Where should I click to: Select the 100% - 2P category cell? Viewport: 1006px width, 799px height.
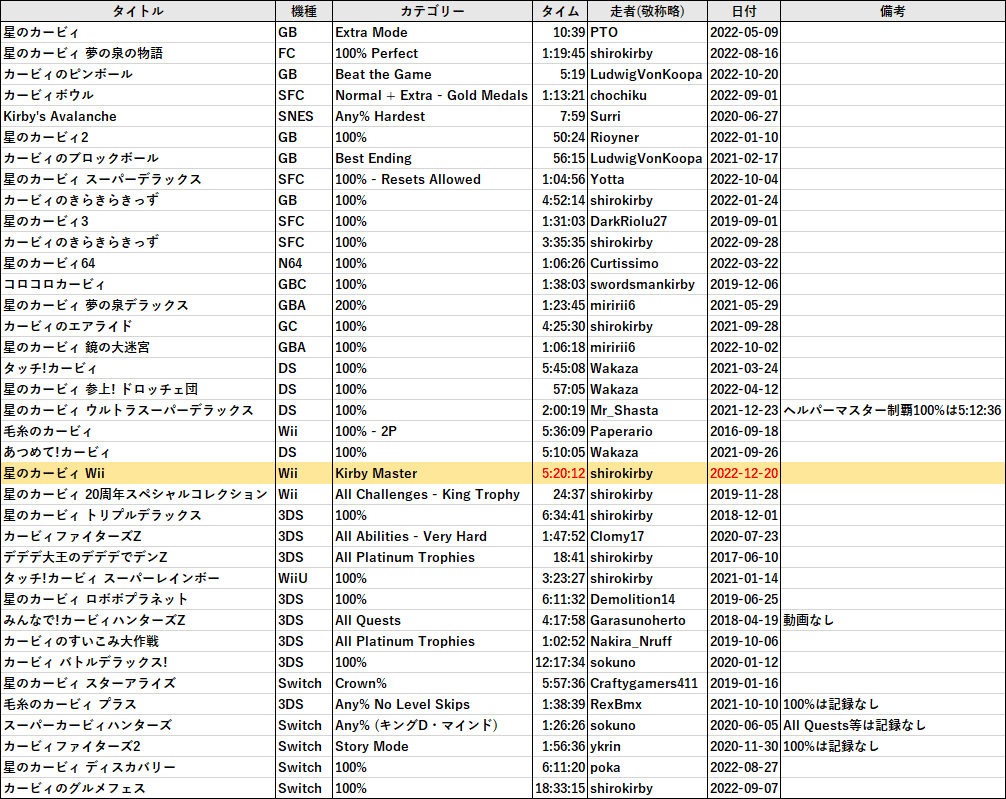click(432, 431)
